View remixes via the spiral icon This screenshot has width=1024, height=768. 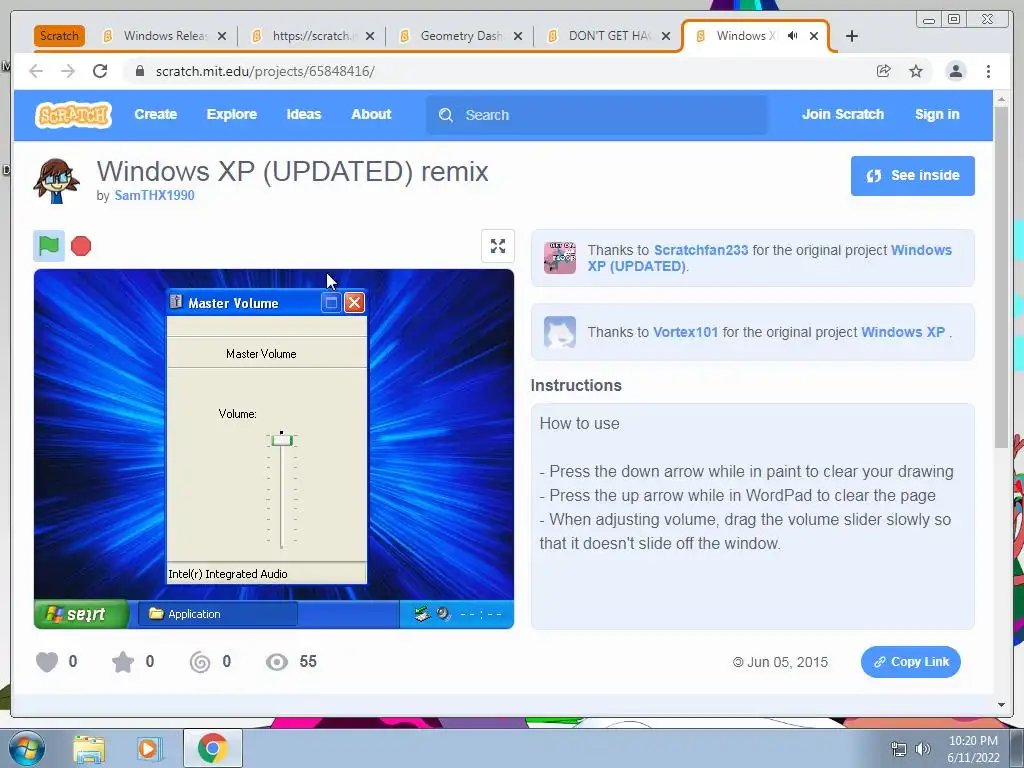click(200, 662)
